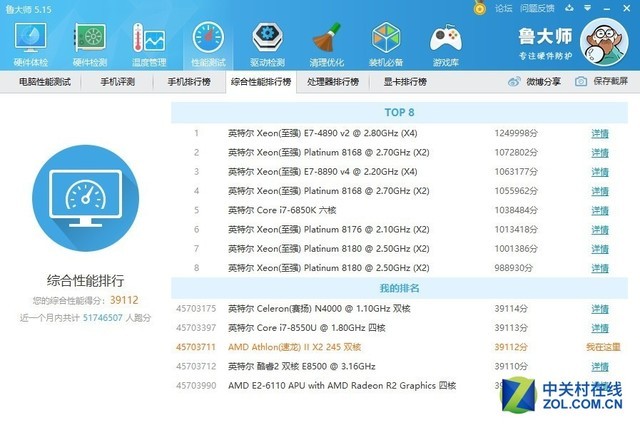This screenshot has height=425, width=640.
Task: Click the score 1038484分
Action: coord(516,210)
